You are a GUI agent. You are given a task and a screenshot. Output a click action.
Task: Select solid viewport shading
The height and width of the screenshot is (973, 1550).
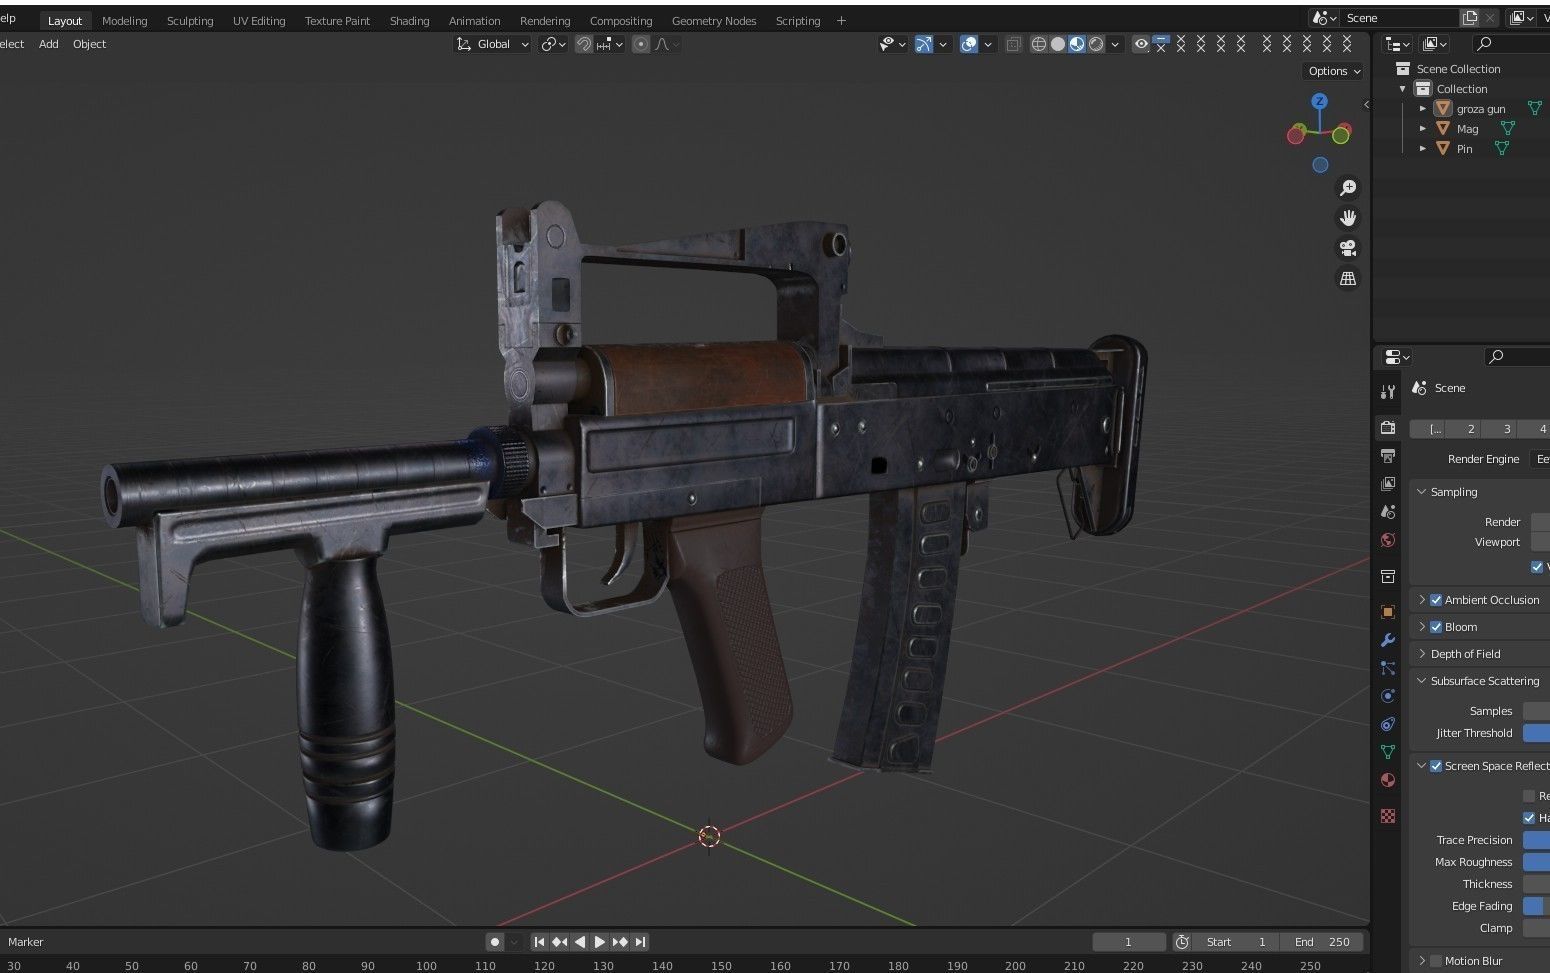tap(1058, 44)
